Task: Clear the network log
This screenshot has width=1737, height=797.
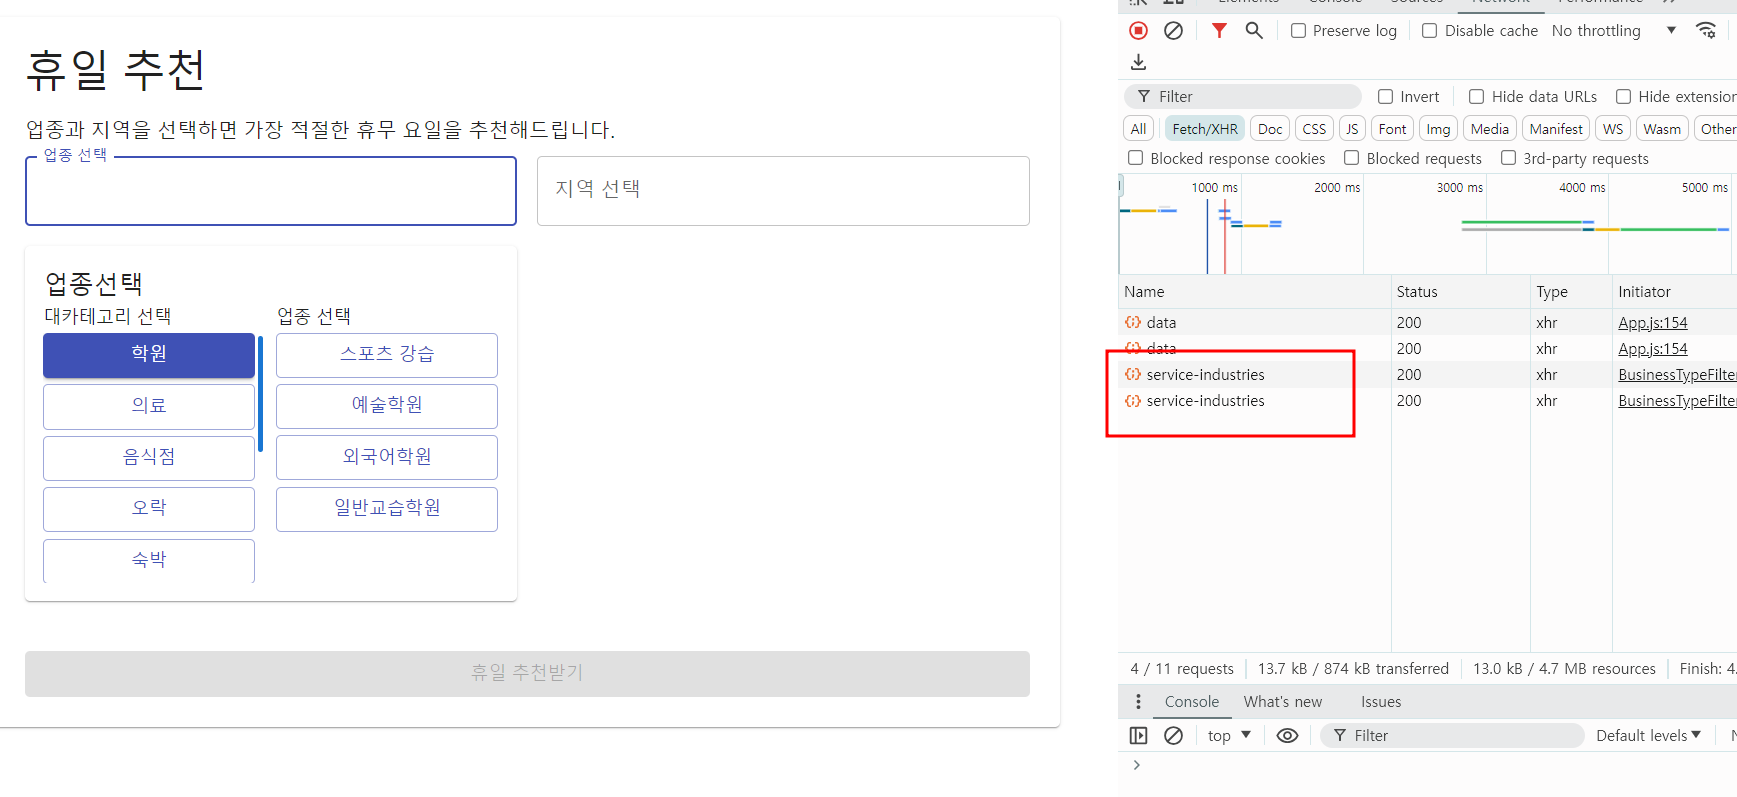Action: (x=1174, y=31)
